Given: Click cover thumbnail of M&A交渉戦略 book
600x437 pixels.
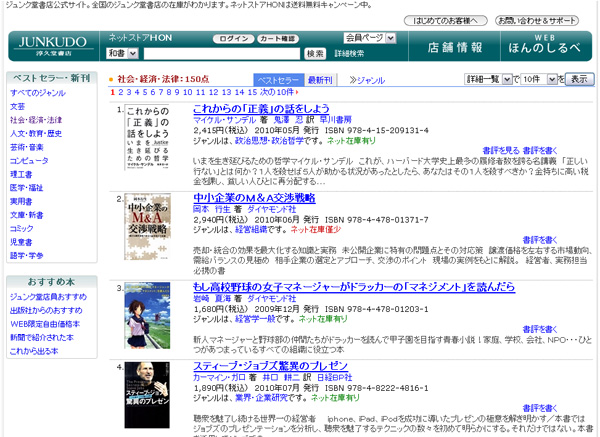Looking at the screenshot, I should click(x=147, y=227).
